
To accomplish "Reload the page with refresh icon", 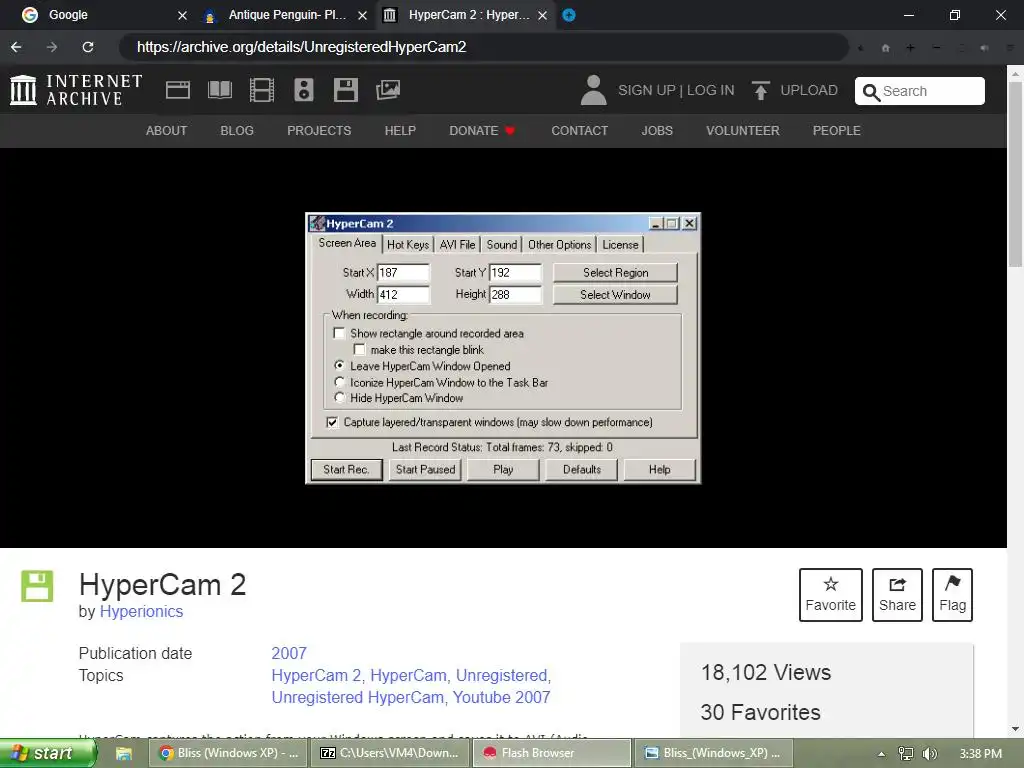I will (88, 47).
